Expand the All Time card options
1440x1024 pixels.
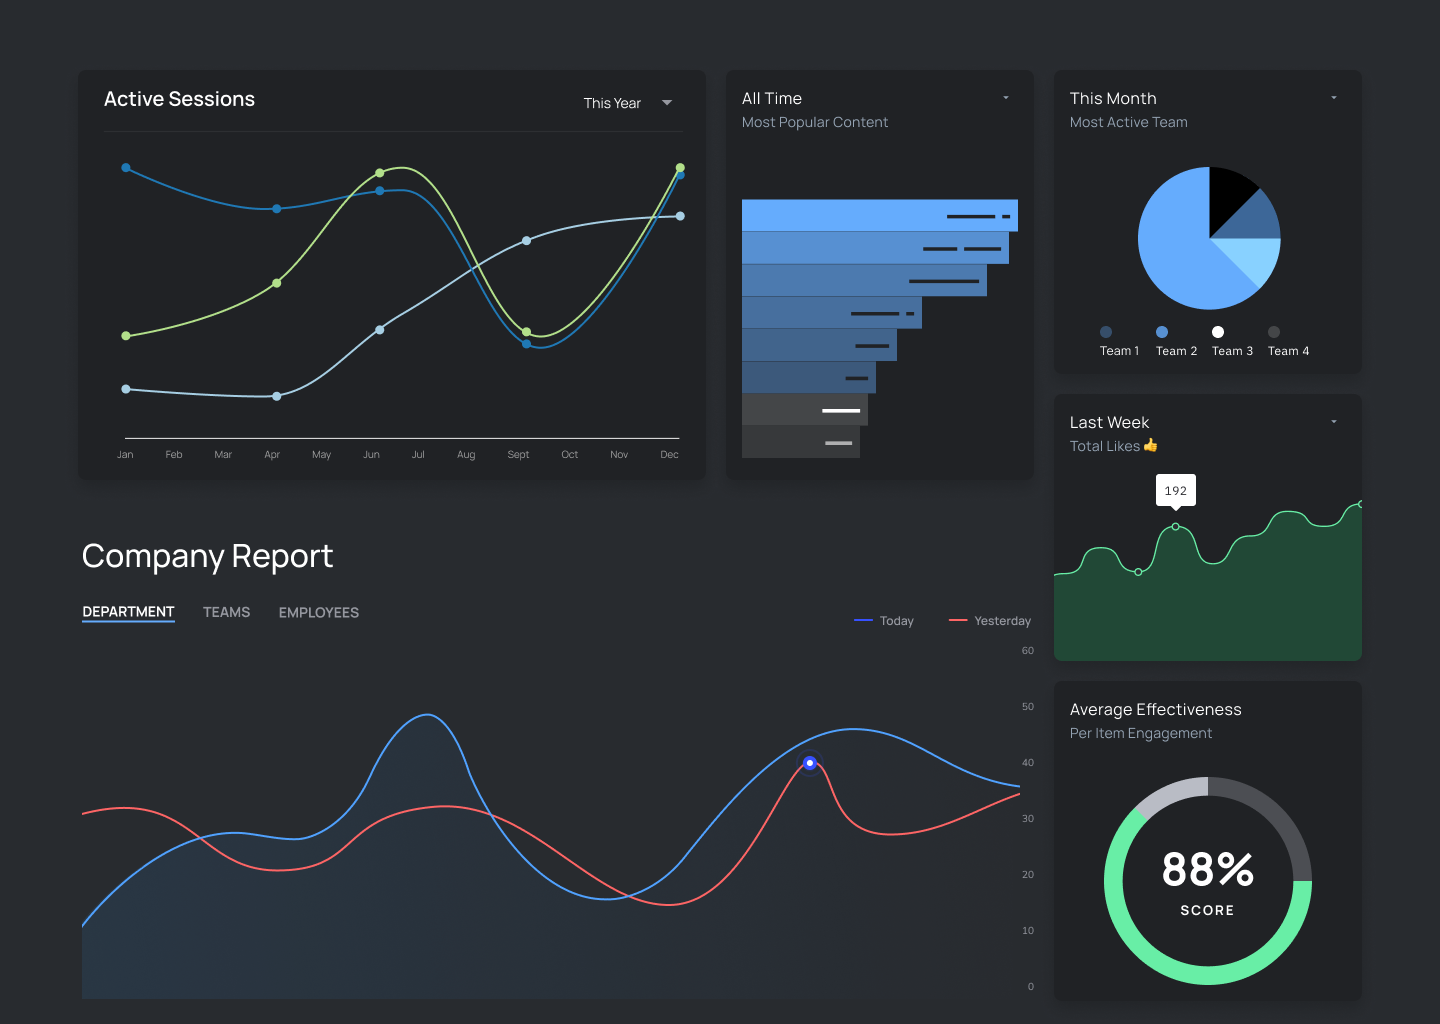[x=1006, y=97]
